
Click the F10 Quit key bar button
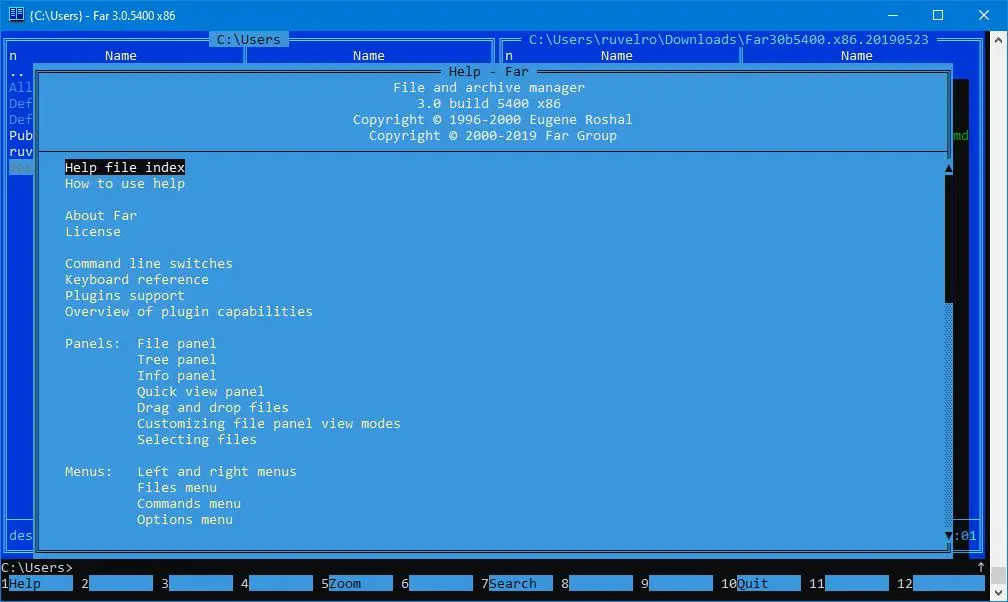click(x=761, y=583)
